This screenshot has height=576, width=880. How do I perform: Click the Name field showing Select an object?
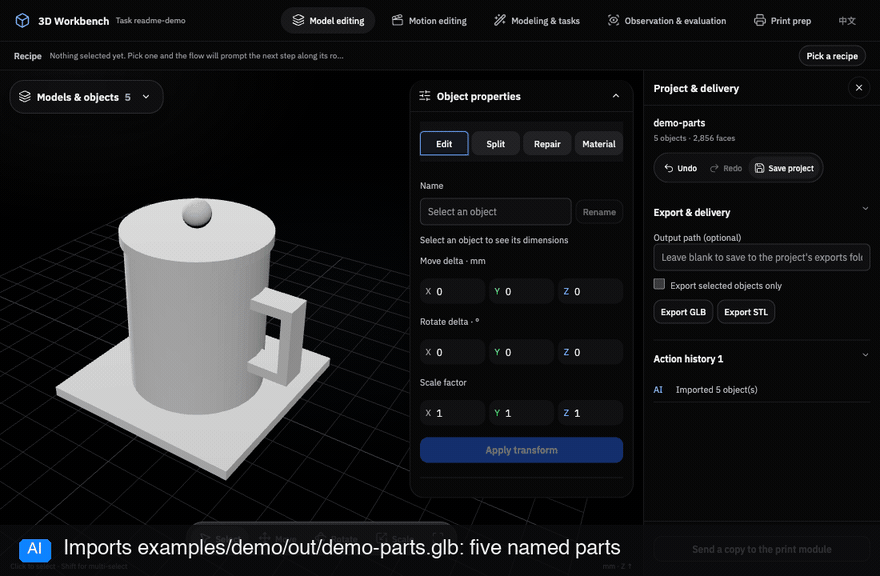point(496,212)
